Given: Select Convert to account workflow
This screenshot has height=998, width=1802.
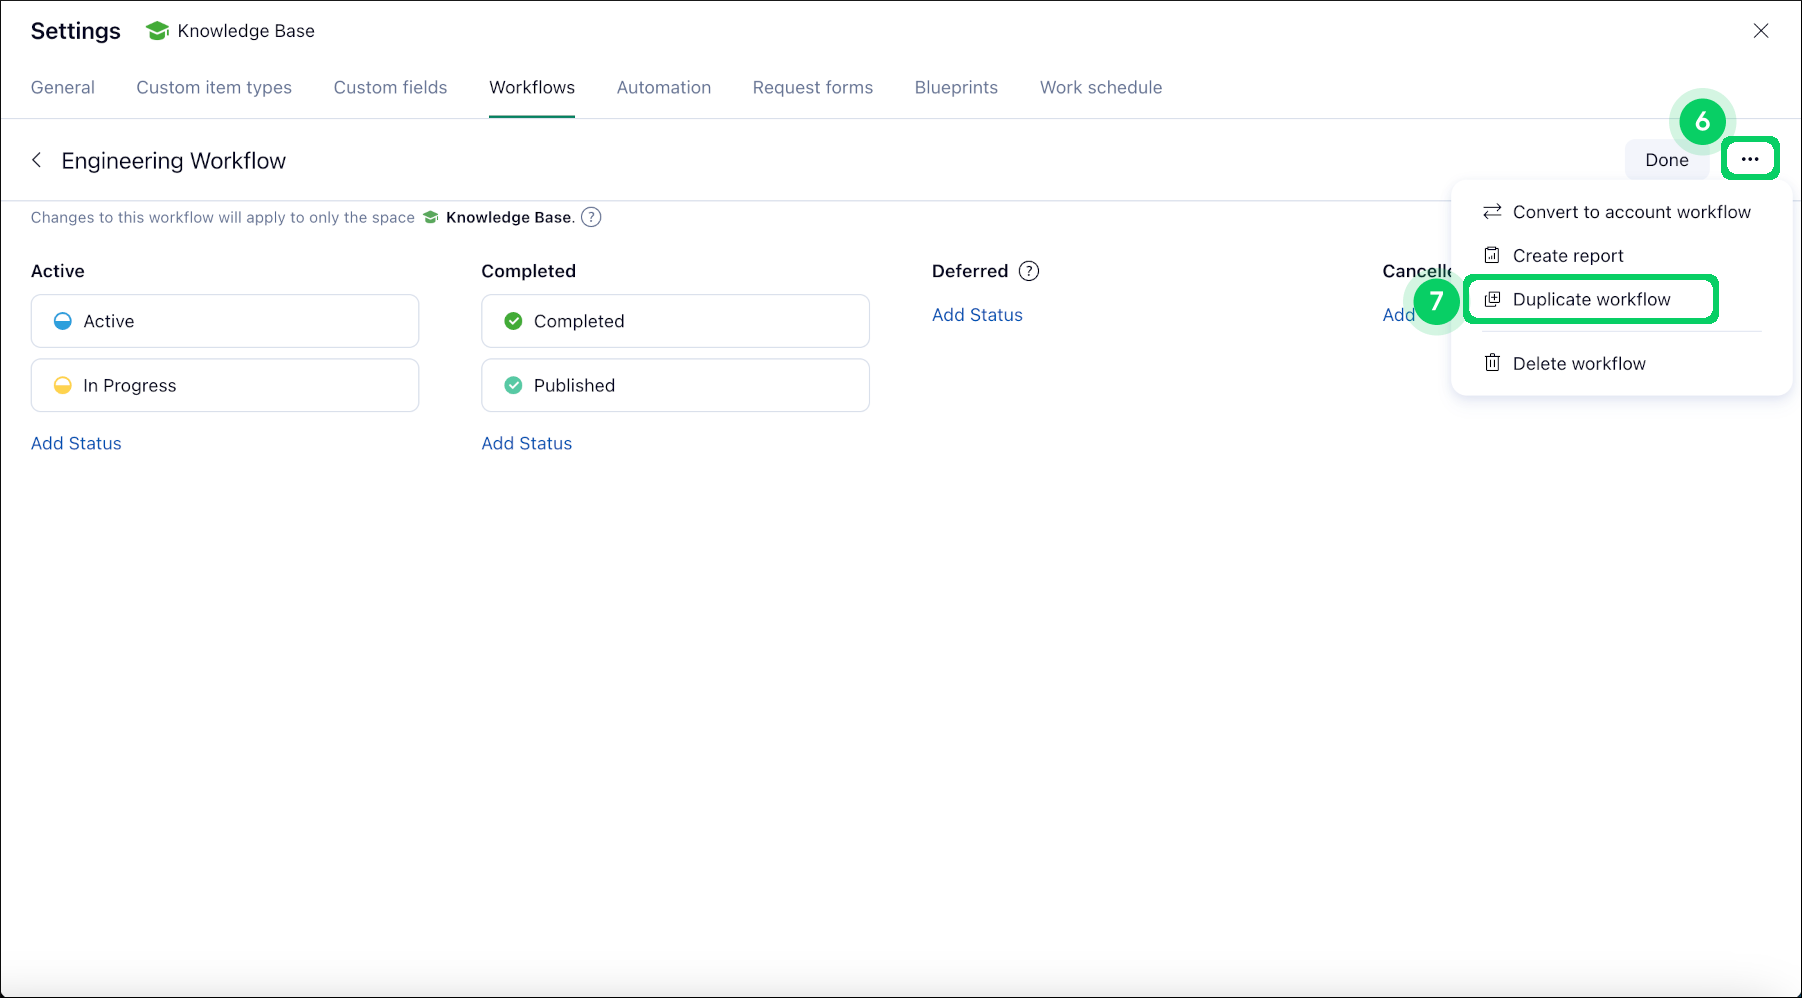Looking at the screenshot, I should click(x=1631, y=211).
